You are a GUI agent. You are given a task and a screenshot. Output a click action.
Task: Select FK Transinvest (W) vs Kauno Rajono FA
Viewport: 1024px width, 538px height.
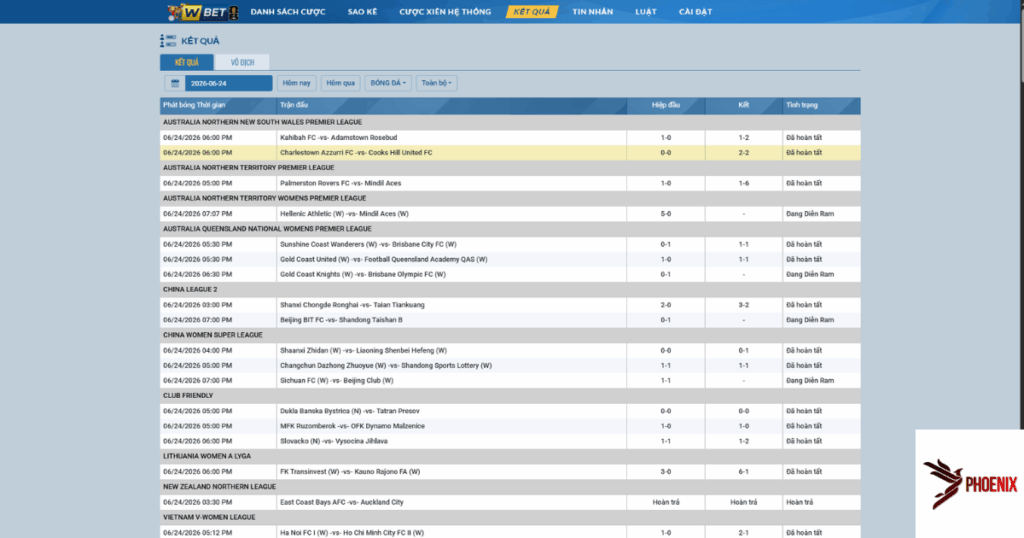(510, 472)
